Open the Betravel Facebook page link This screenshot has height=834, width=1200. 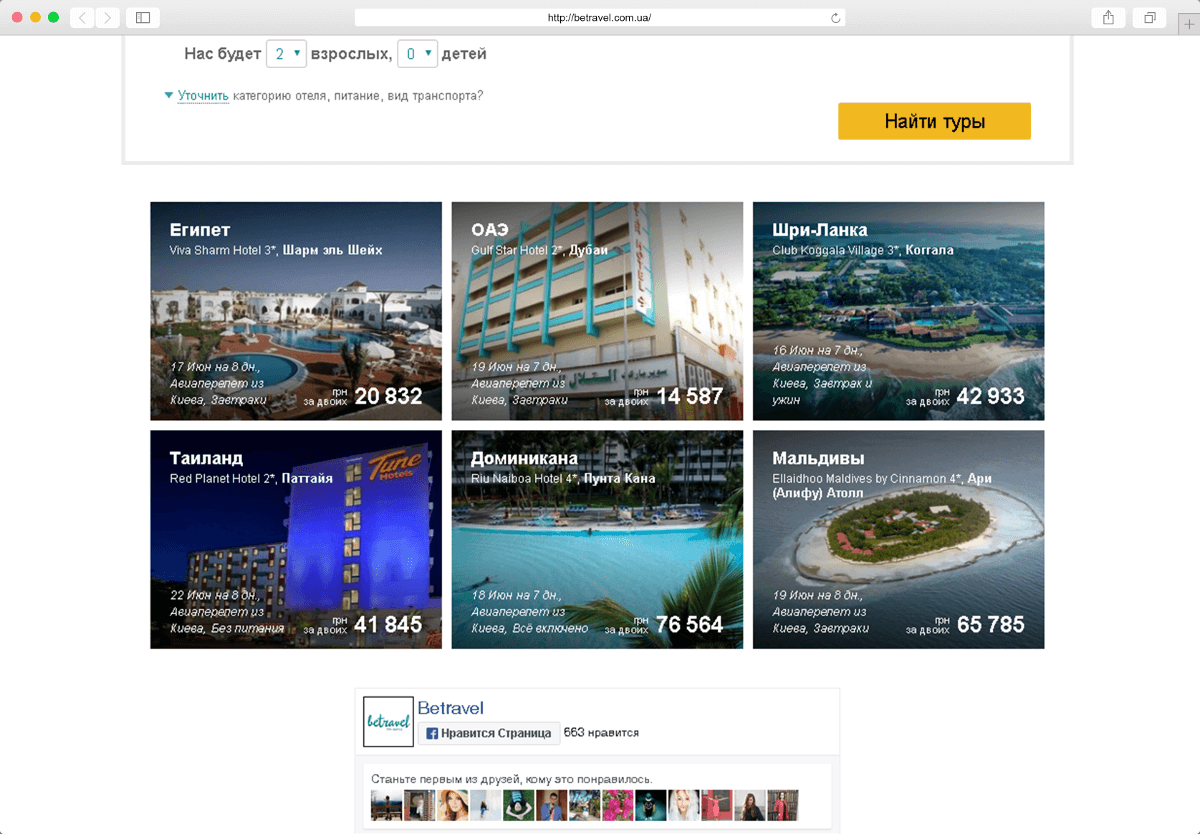click(x=450, y=708)
